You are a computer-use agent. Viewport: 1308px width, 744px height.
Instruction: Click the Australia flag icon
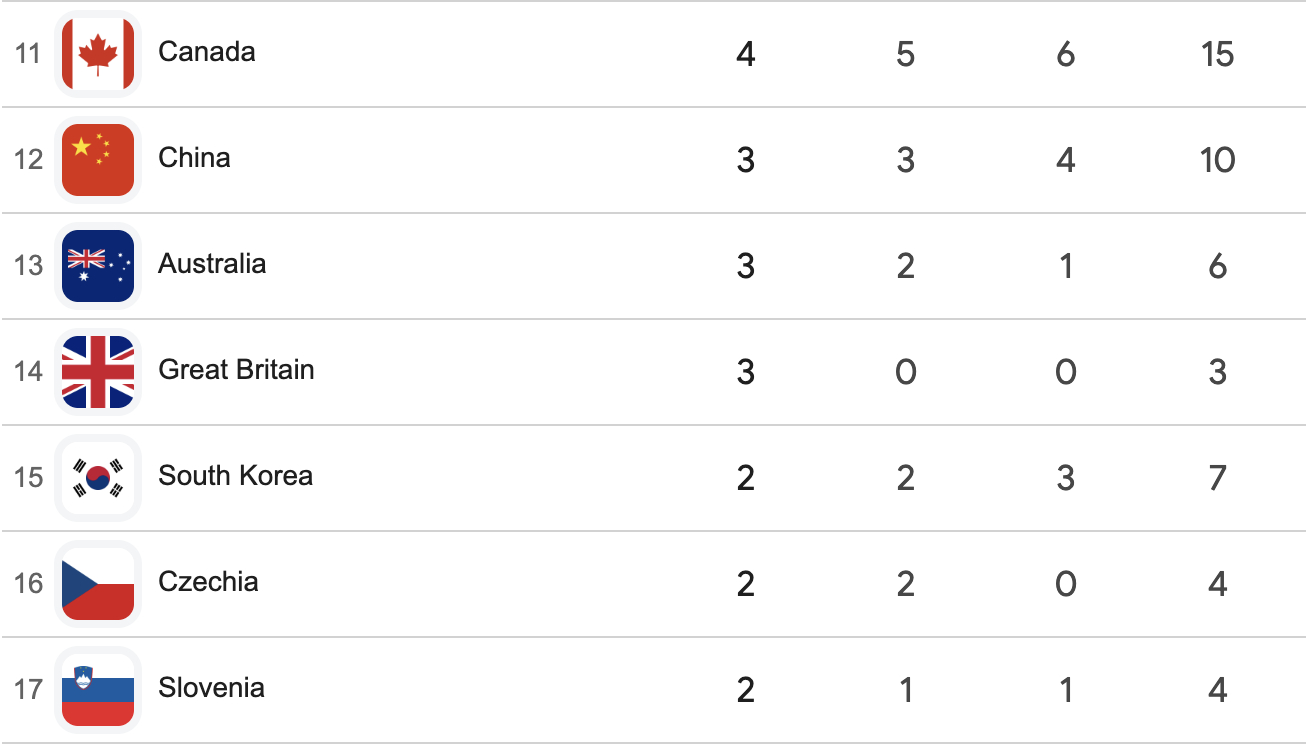(98, 266)
